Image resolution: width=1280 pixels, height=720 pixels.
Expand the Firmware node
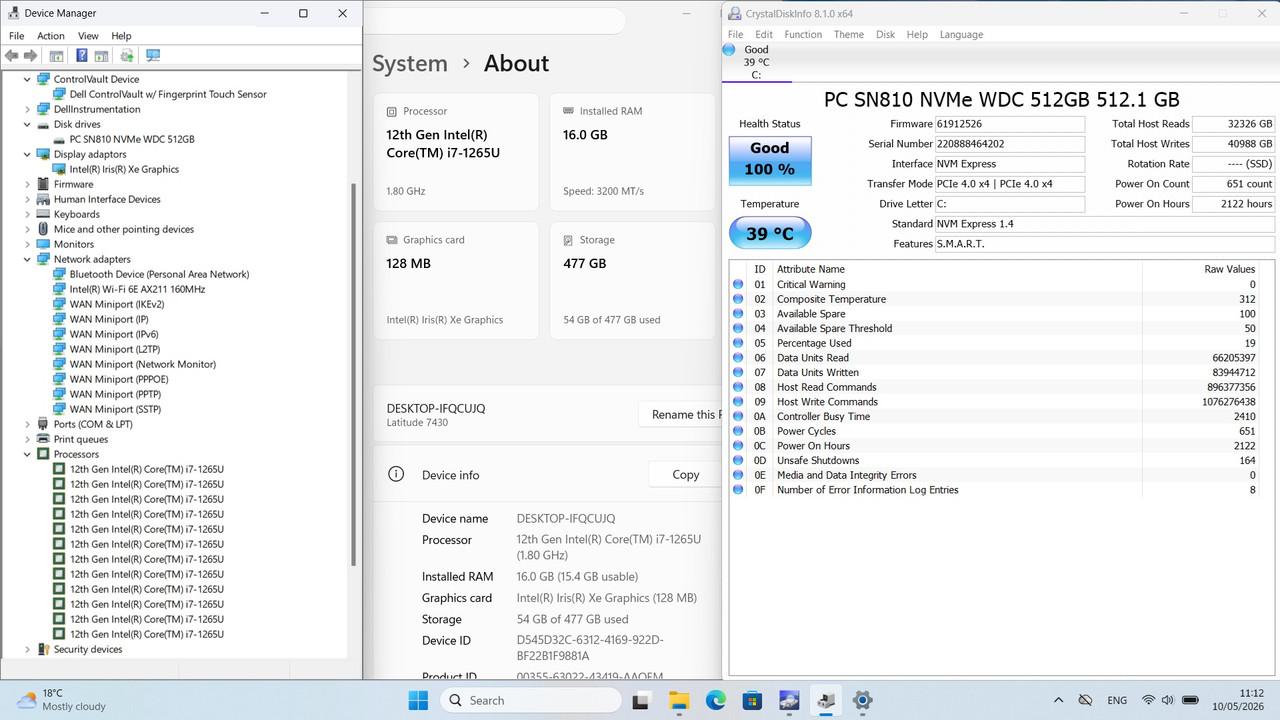(x=27, y=184)
